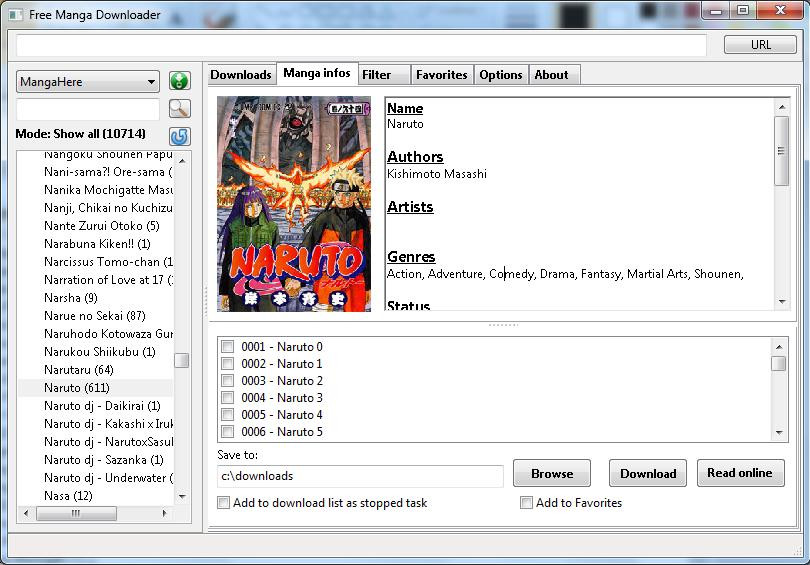Click the Download button

pos(648,473)
